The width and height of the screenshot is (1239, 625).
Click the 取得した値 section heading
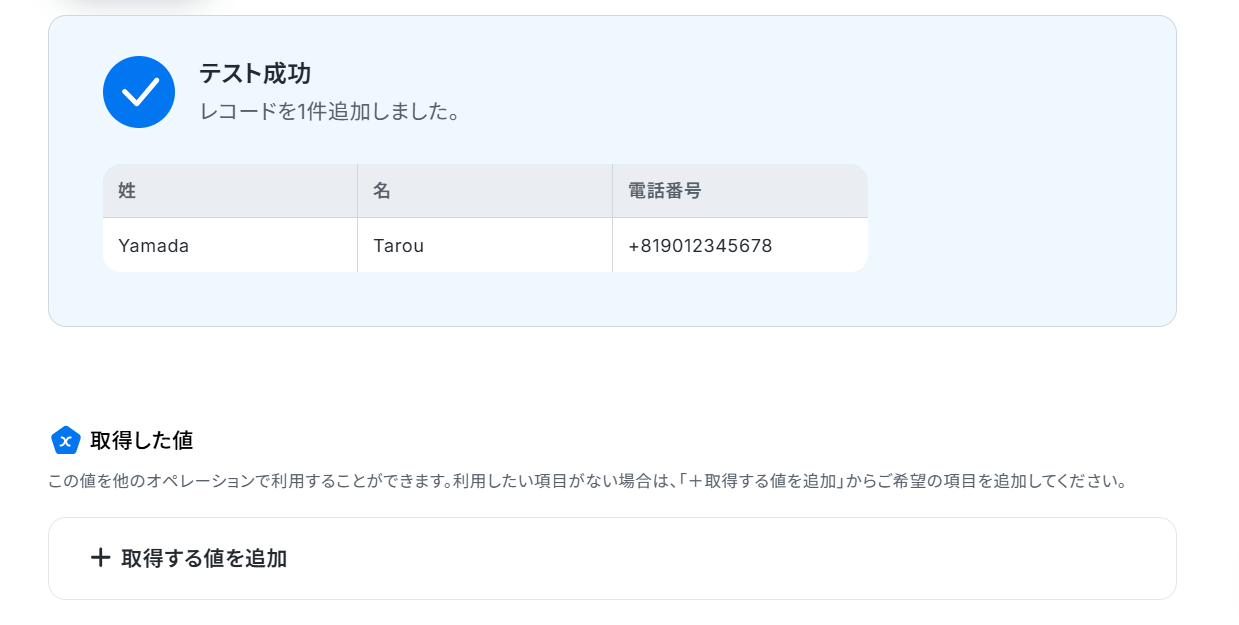click(x=142, y=440)
